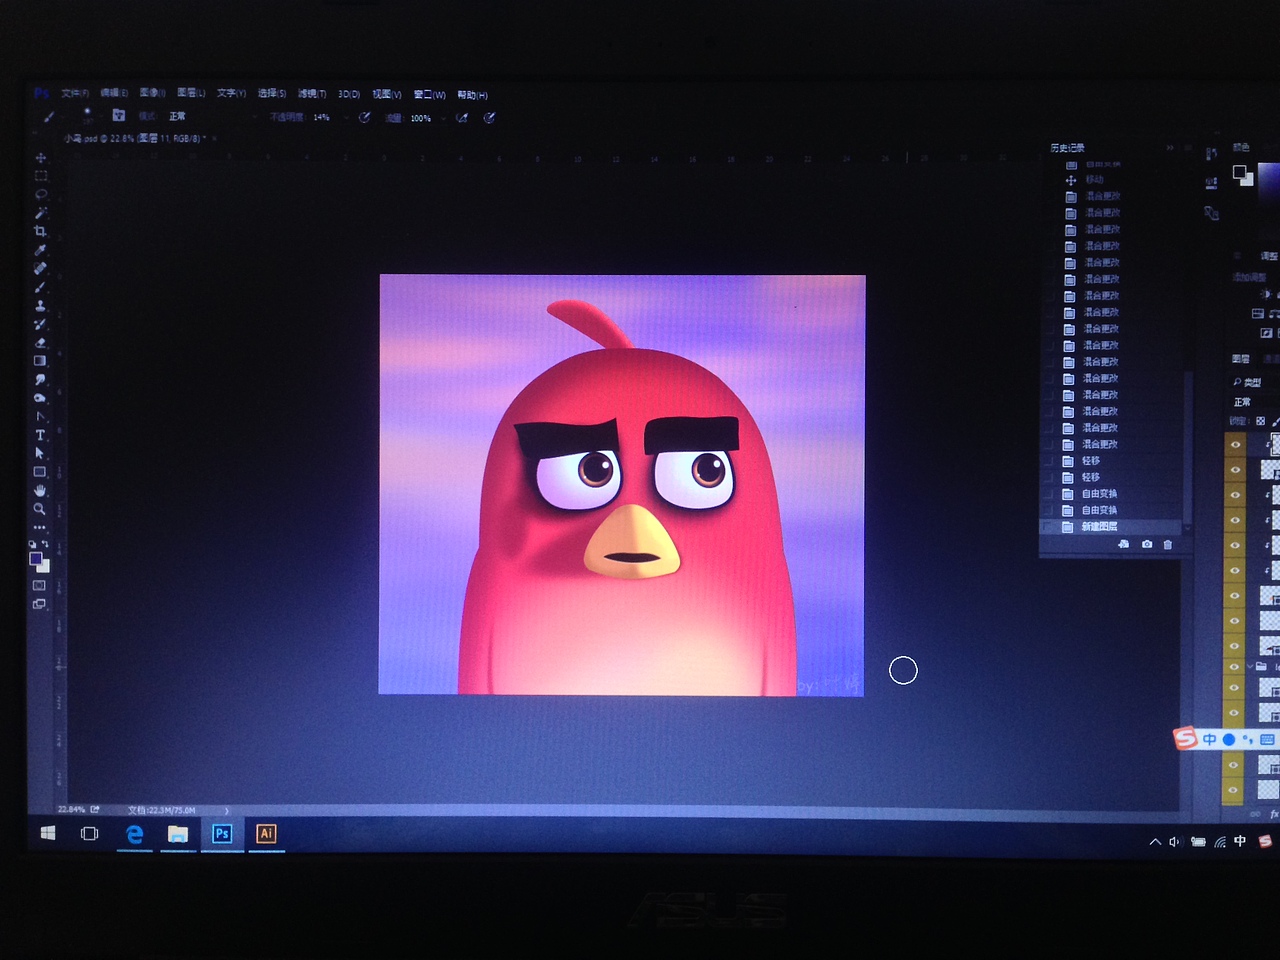Hide the topmost layer using its eye

(x=1235, y=444)
